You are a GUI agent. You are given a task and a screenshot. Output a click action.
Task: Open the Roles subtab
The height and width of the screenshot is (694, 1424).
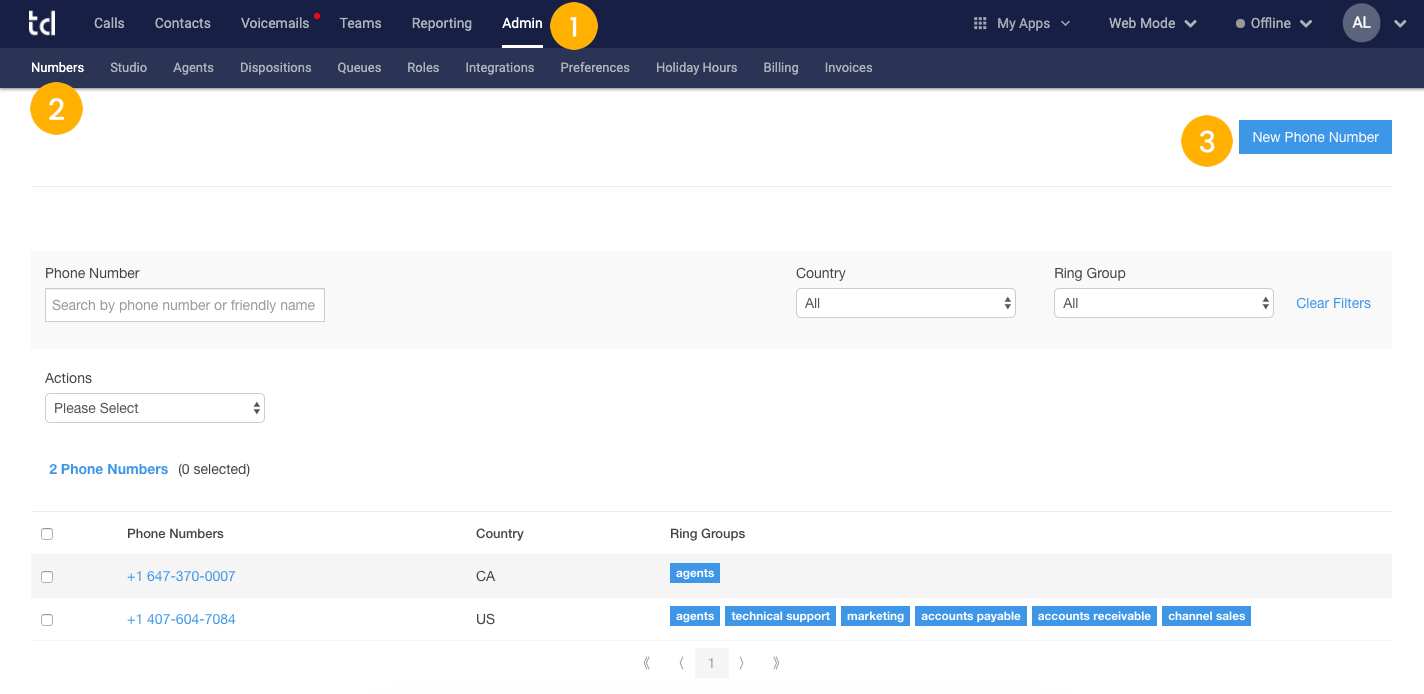[423, 68]
